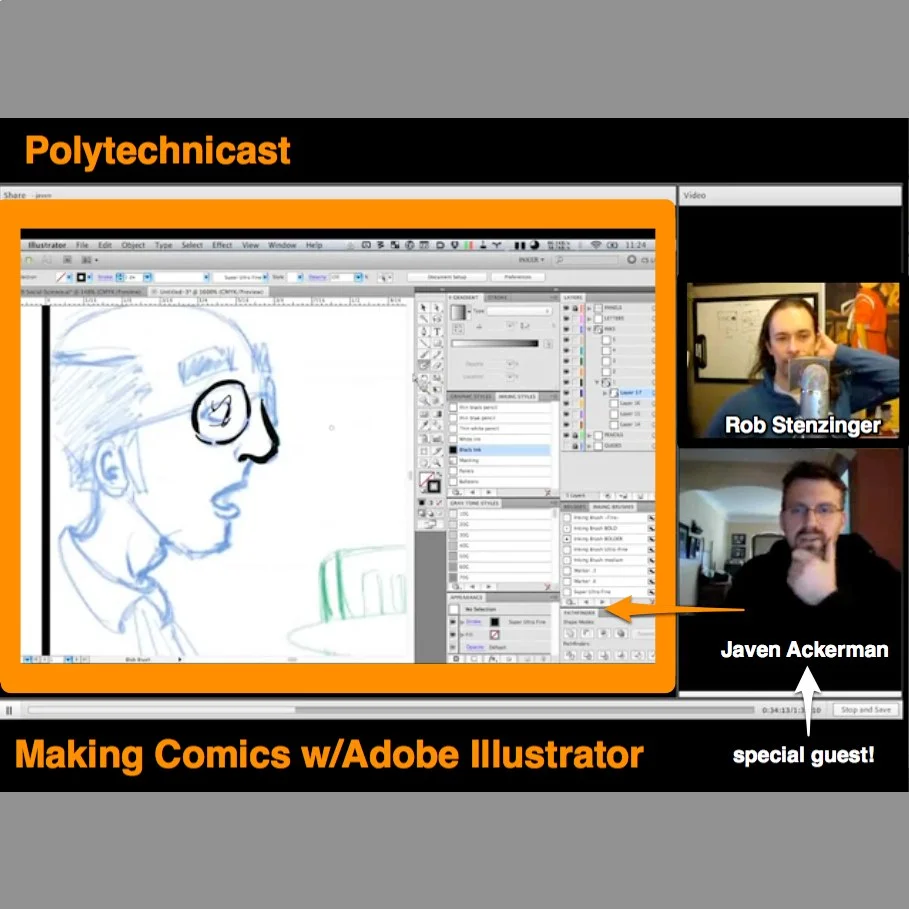Toggle visibility of Layer 14
The height and width of the screenshot is (910, 909).
click(567, 424)
